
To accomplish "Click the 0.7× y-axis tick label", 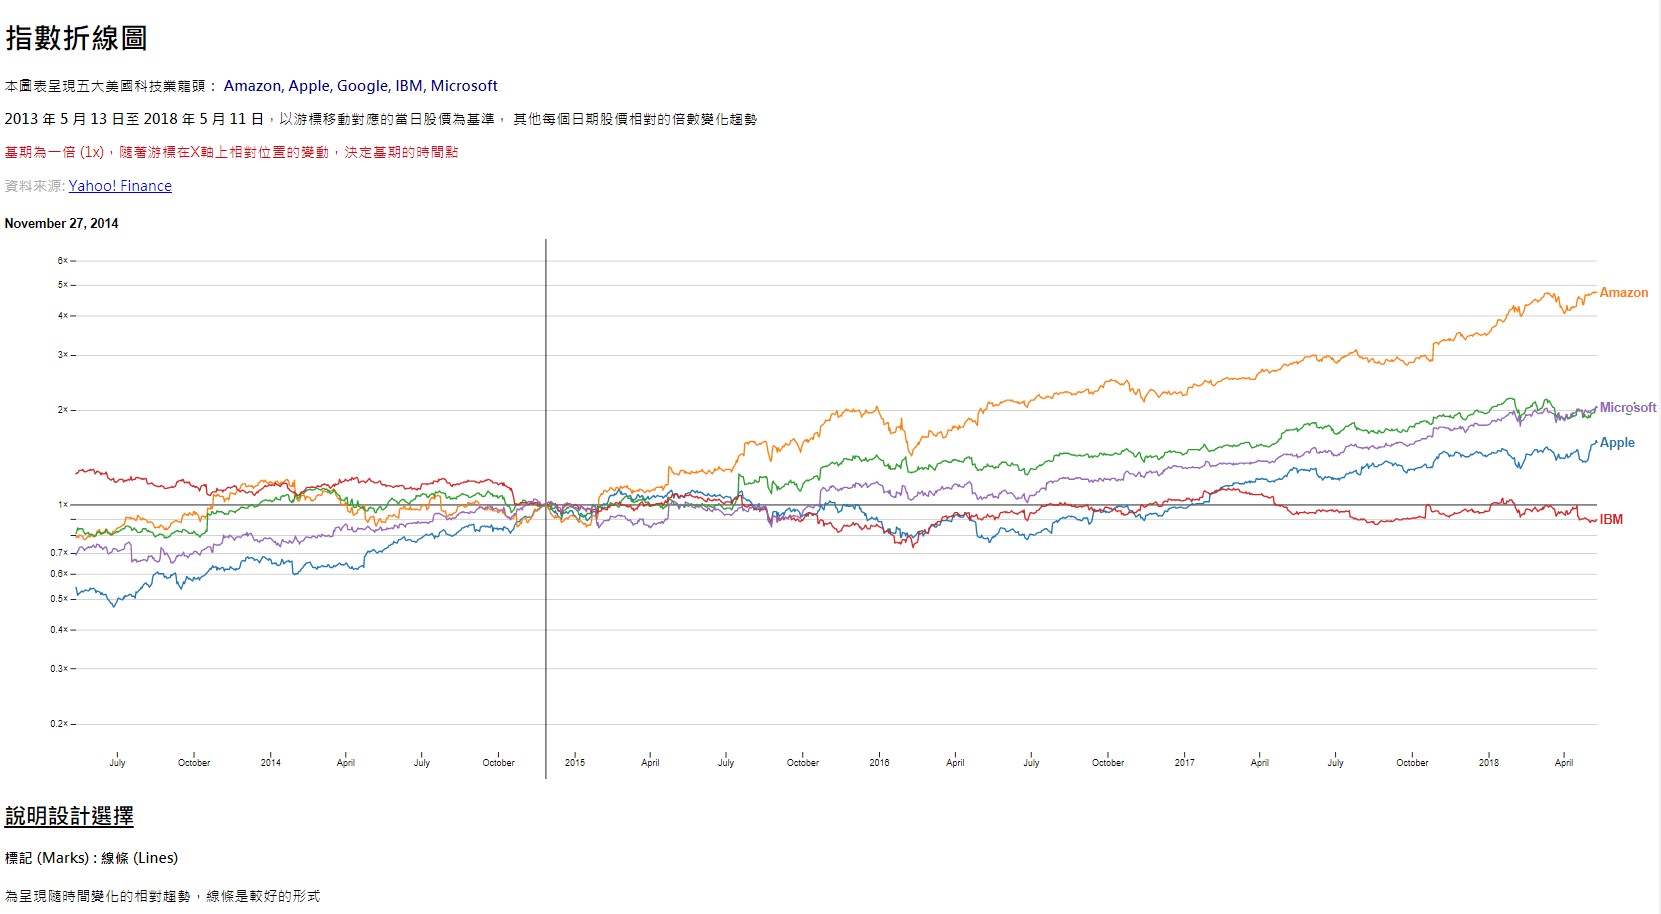I will [59, 553].
